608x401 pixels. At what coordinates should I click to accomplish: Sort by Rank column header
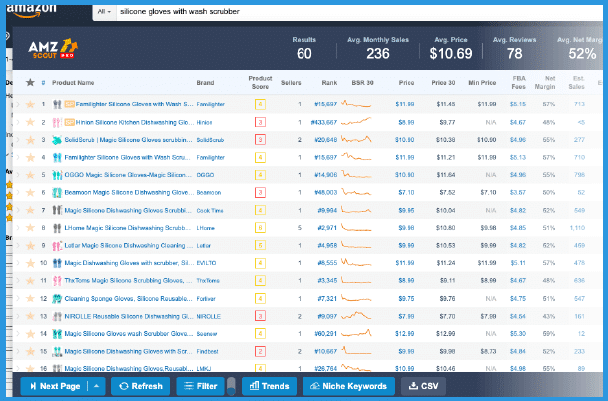pyautogui.click(x=329, y=83)
